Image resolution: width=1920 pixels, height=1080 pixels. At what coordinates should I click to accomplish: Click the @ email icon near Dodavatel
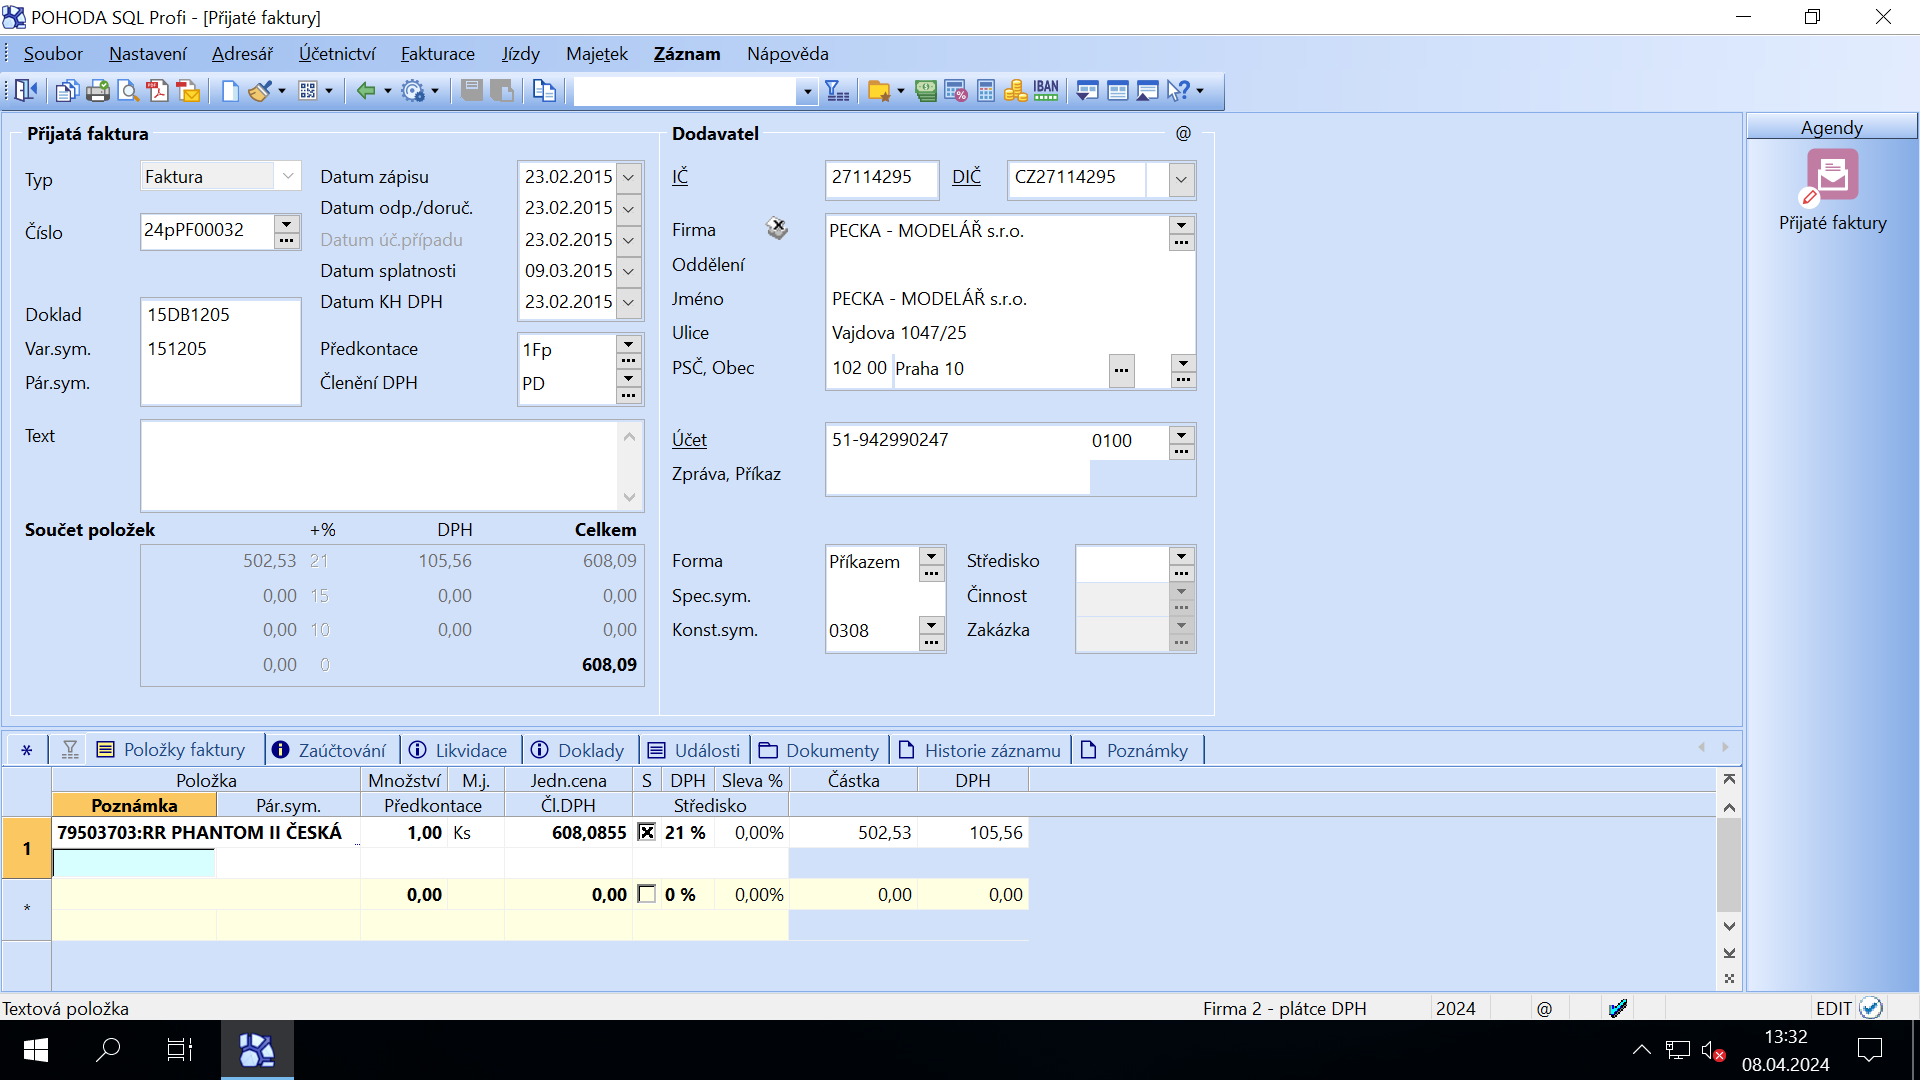coord(1183,133)
